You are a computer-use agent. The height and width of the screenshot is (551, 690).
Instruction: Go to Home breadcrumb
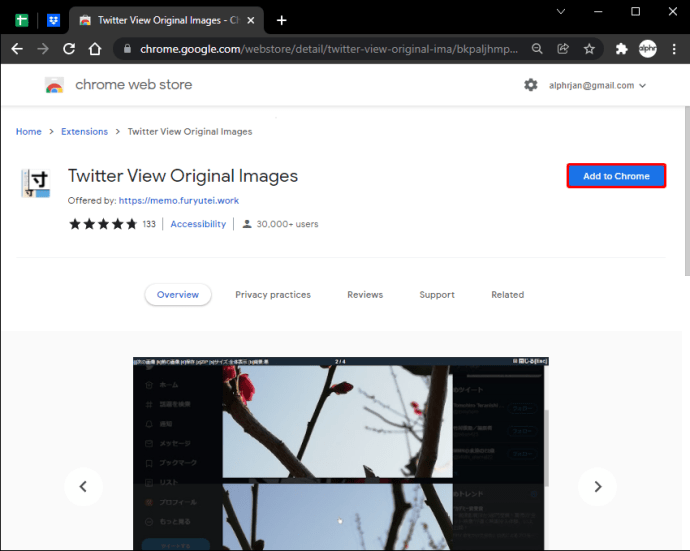29,132
